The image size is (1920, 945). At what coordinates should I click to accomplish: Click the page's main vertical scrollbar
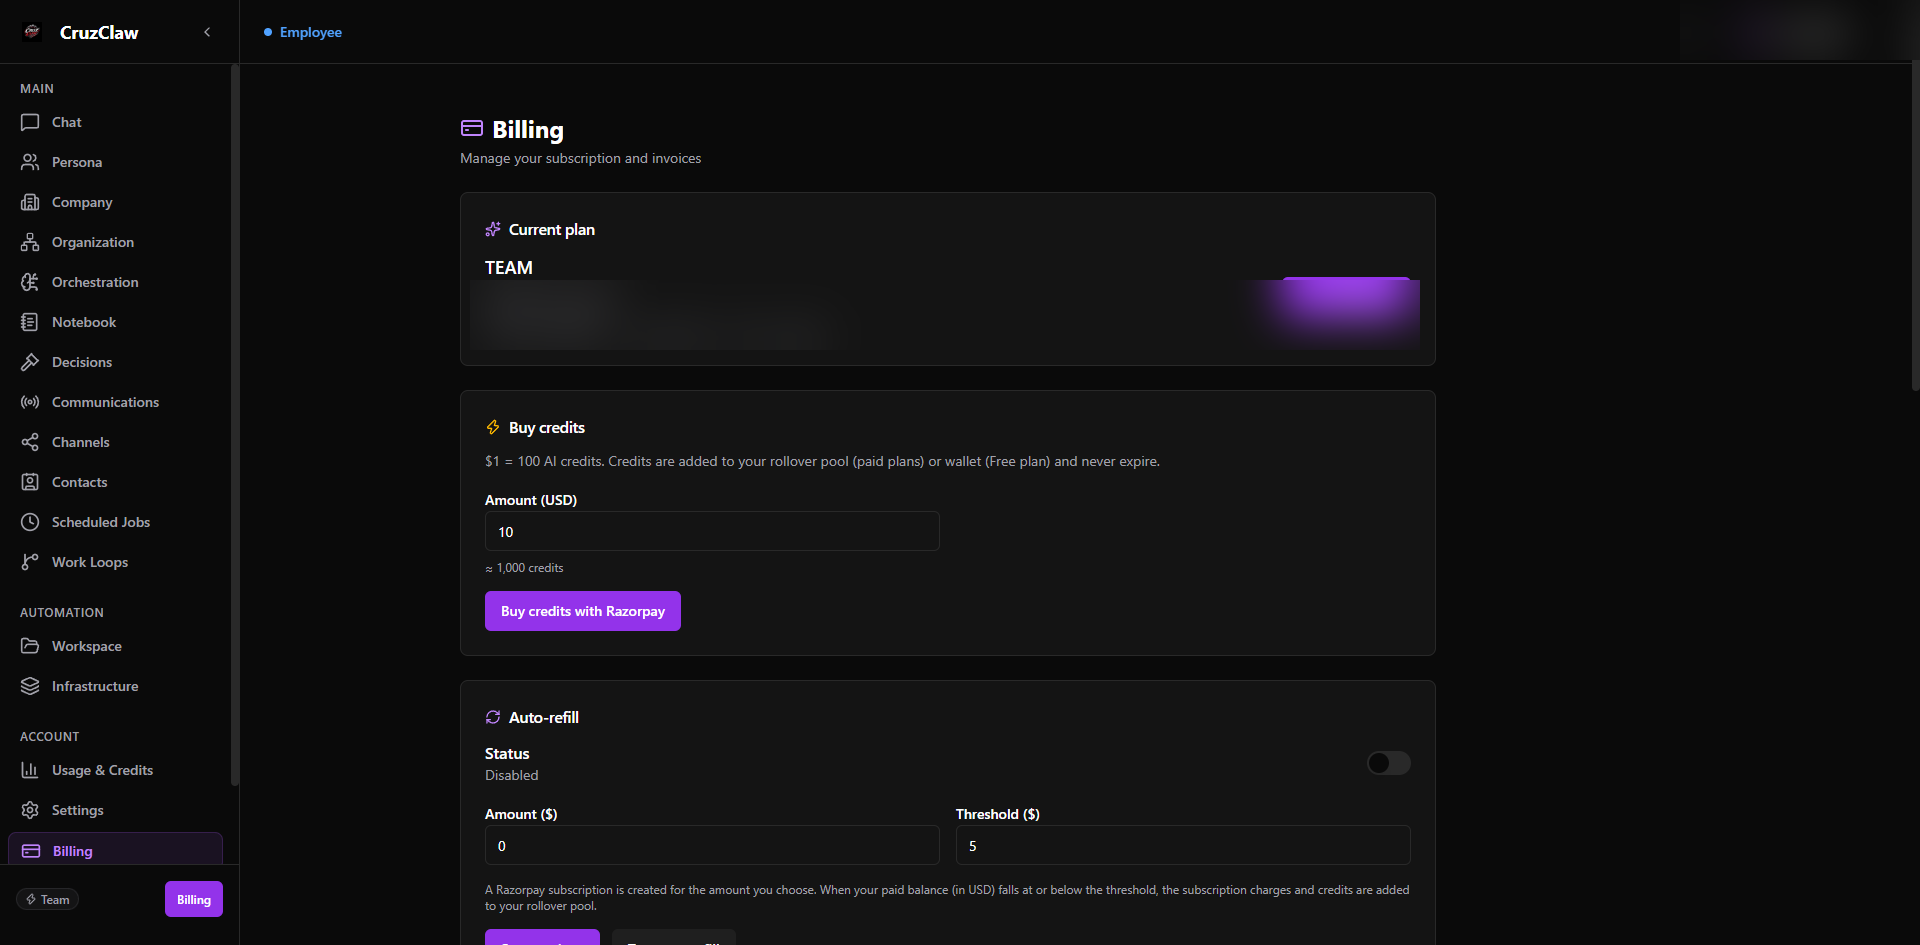1915,225
